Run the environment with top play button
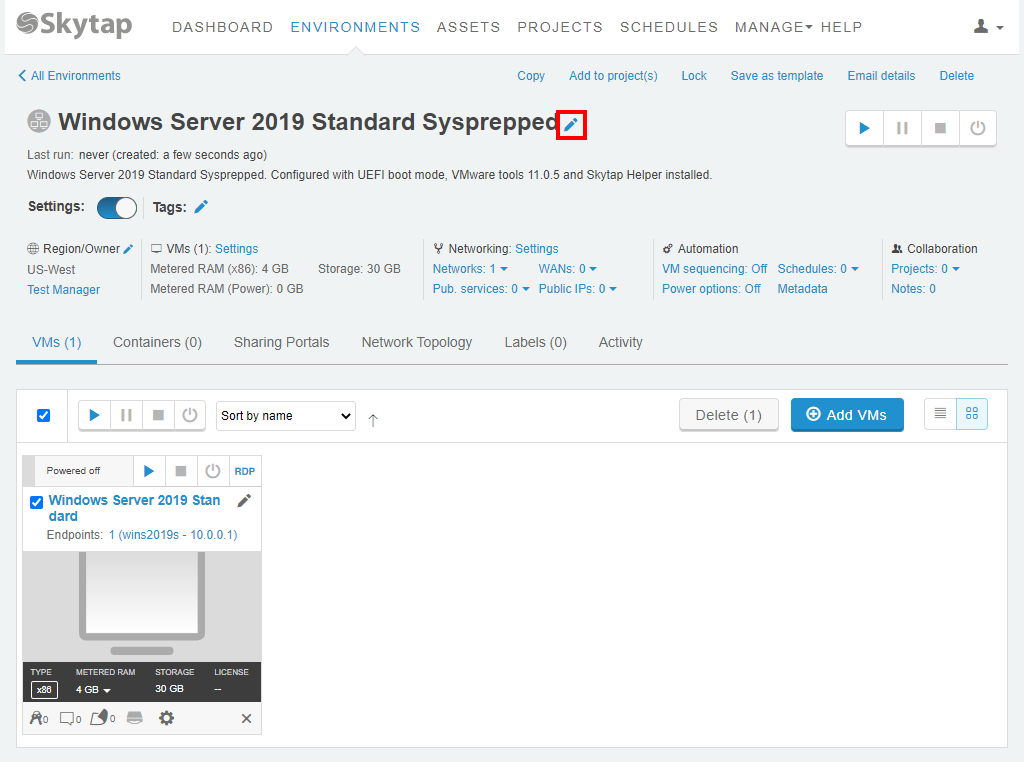Image resolution: width=1024 pixels, height=762 pixels. coord(864,128)
